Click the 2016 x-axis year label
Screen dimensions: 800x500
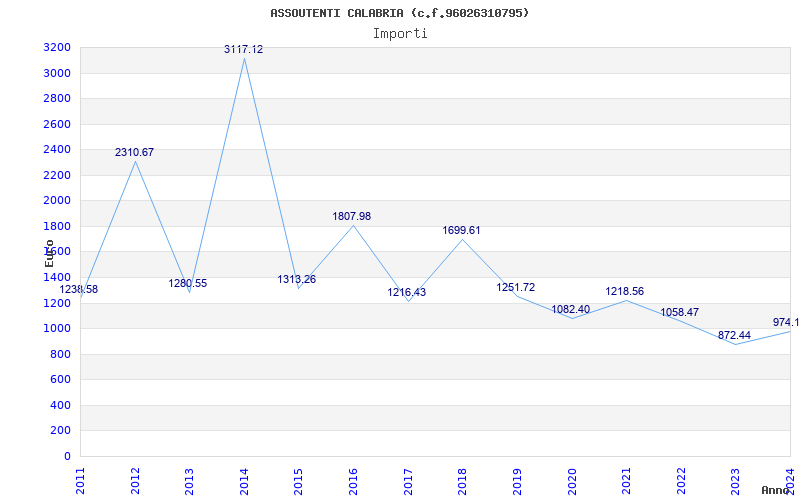(353, 481)
